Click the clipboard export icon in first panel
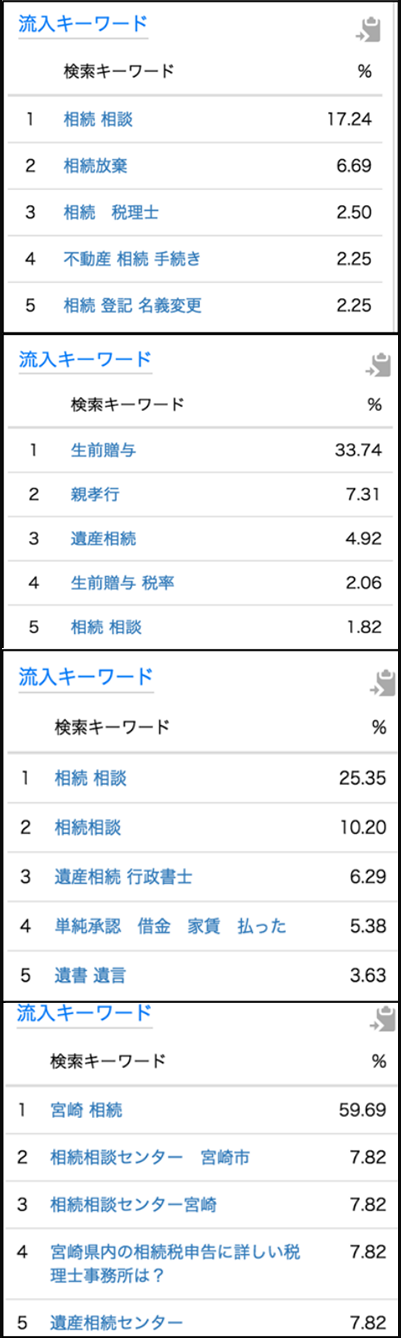Screen dimensions: 401x1338 (x=369, y=30)
